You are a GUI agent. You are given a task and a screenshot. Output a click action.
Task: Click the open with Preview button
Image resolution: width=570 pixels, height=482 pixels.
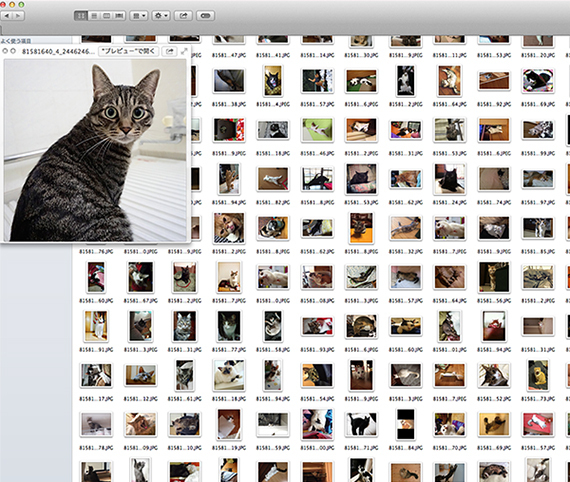tap(128, 51)
